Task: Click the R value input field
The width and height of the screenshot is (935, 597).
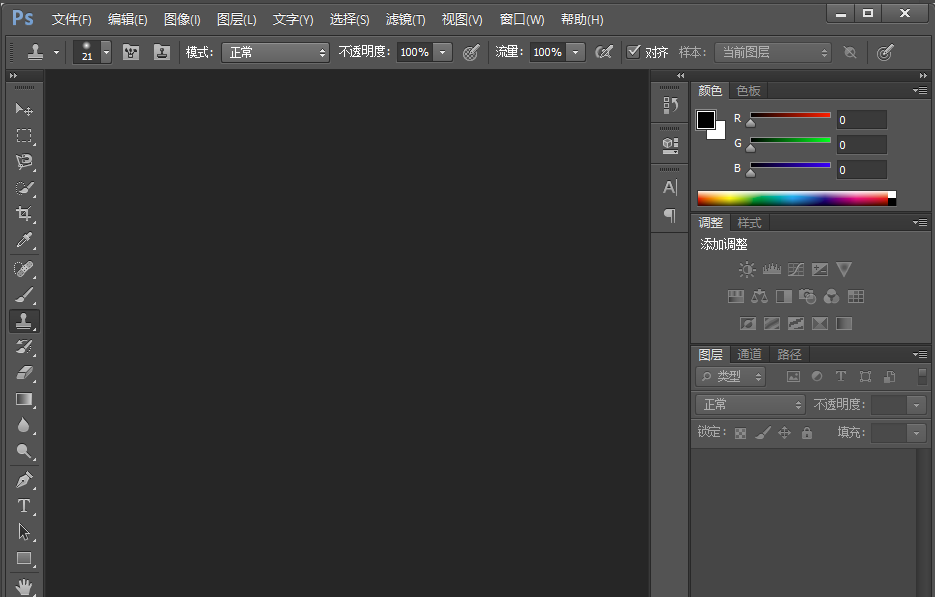Action: (861, 118)
